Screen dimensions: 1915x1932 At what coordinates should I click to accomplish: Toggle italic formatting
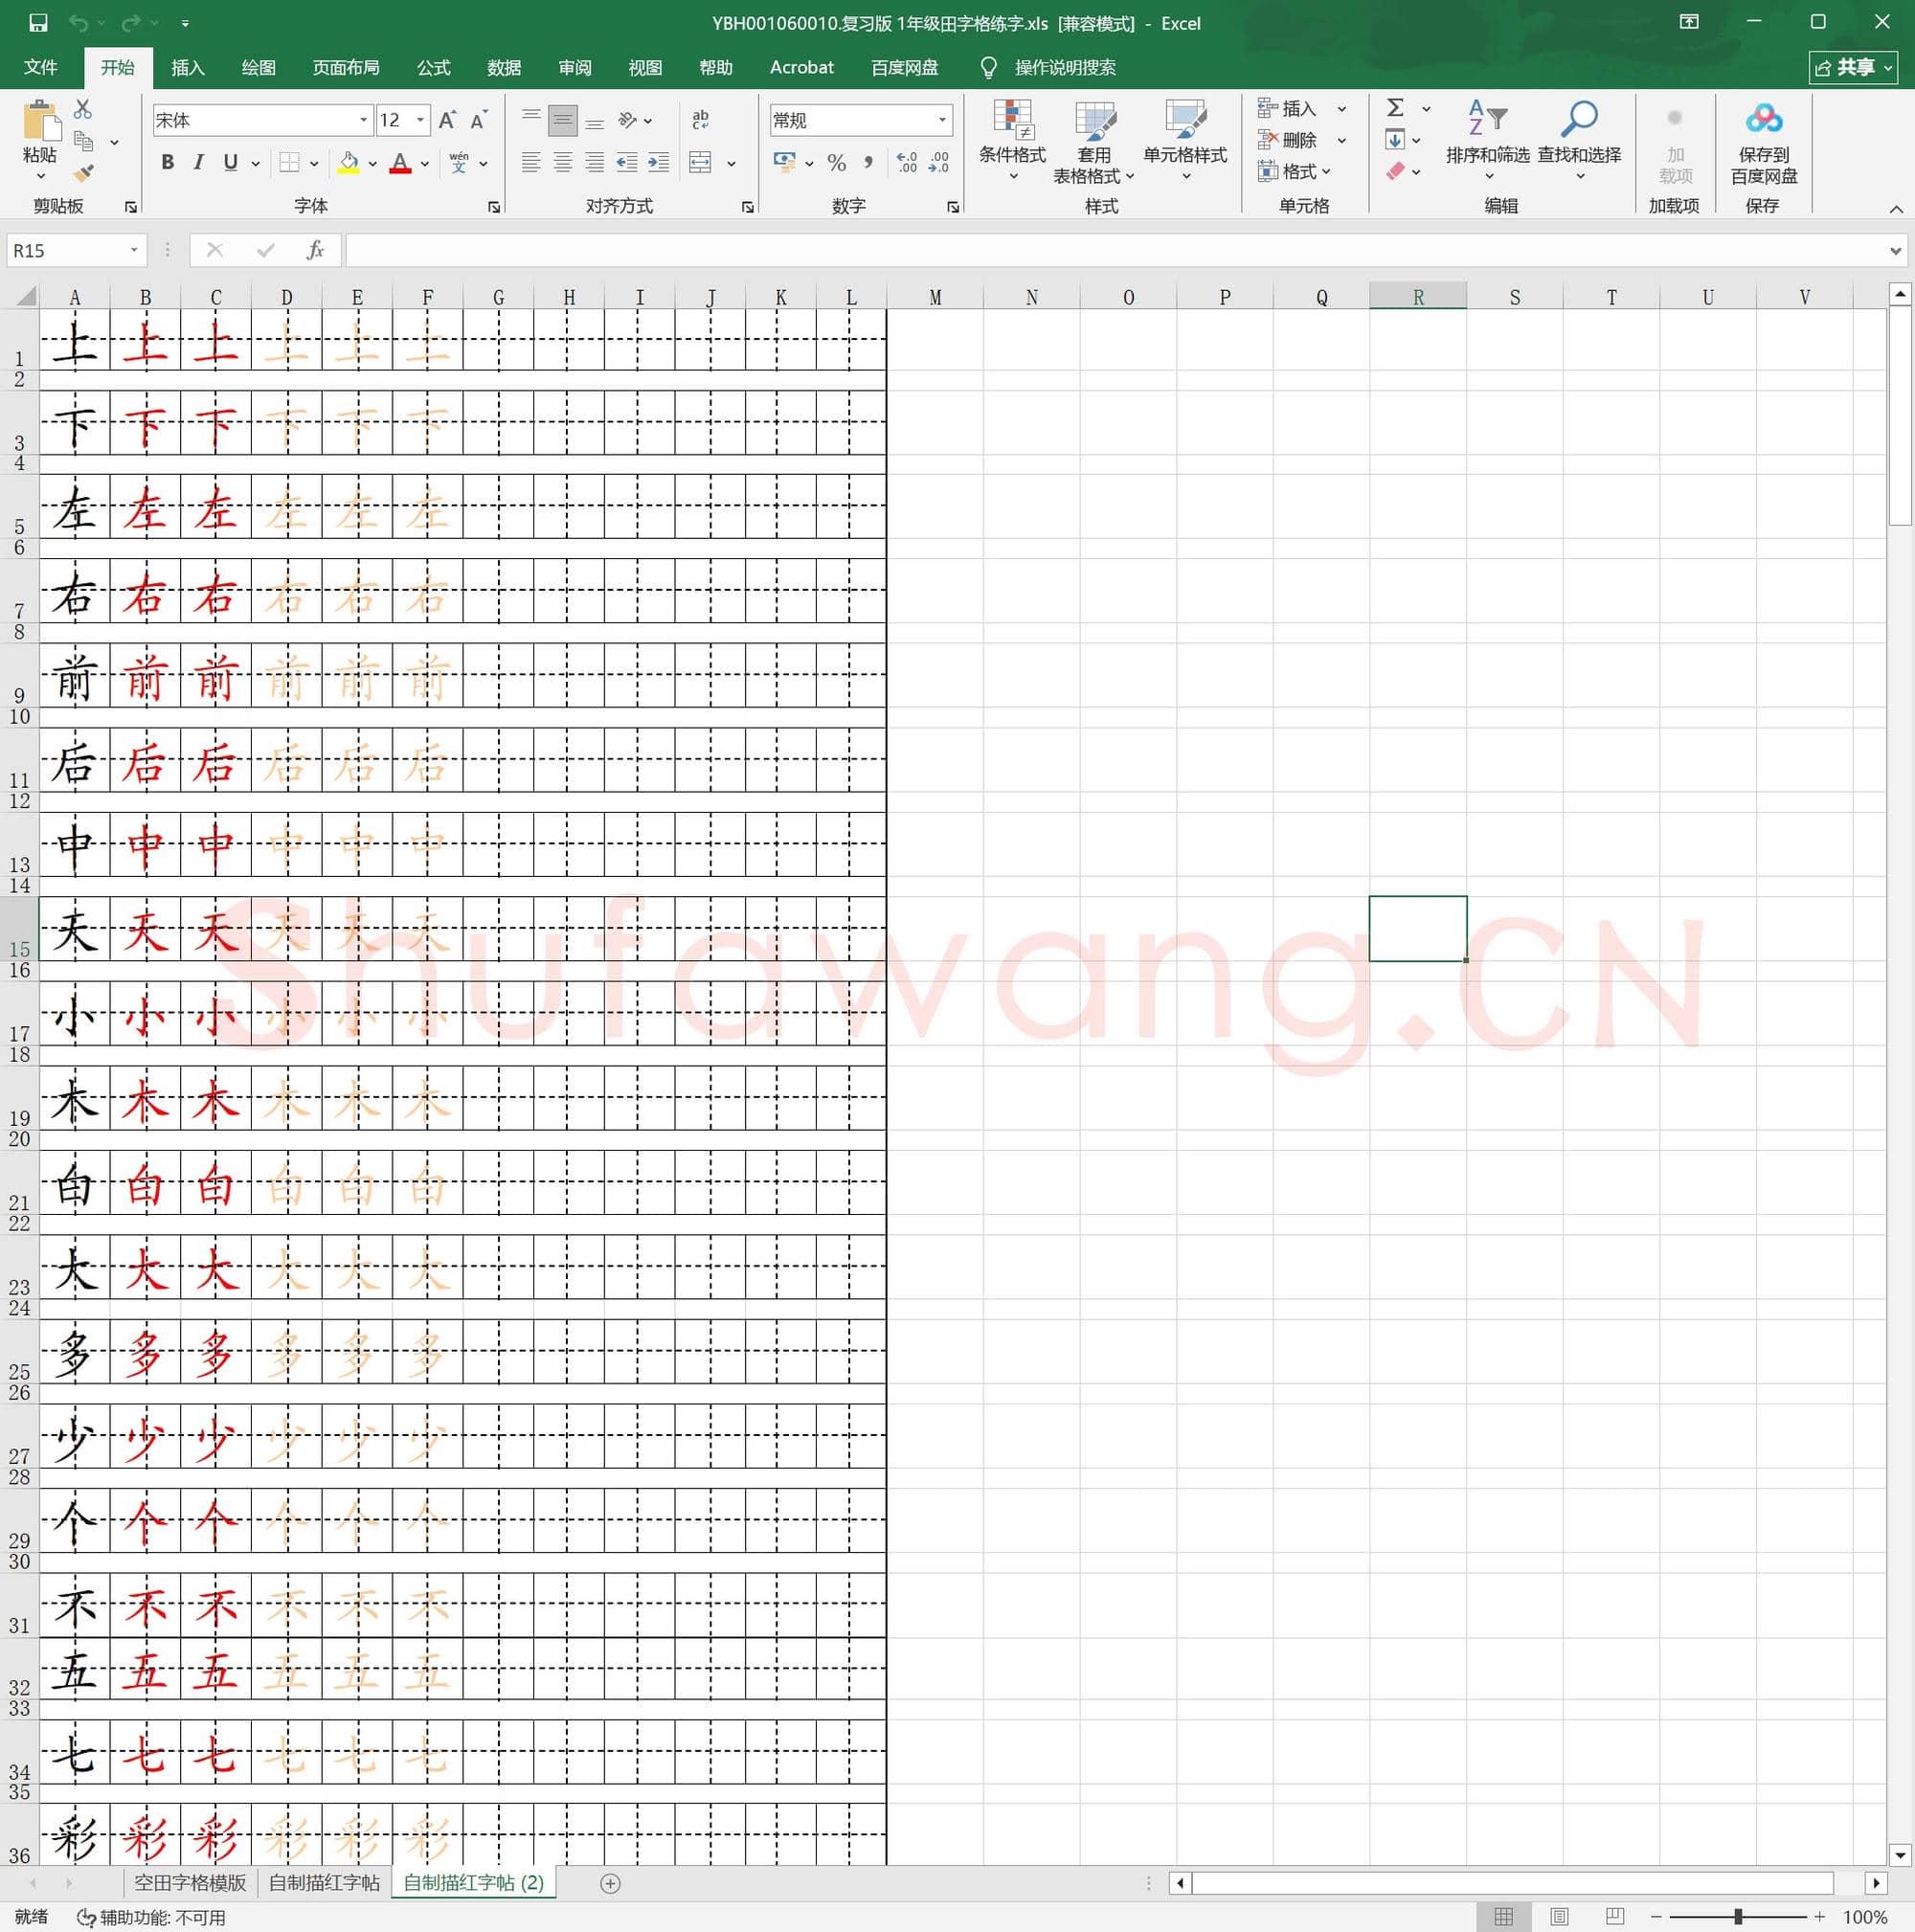click(197, 162)
